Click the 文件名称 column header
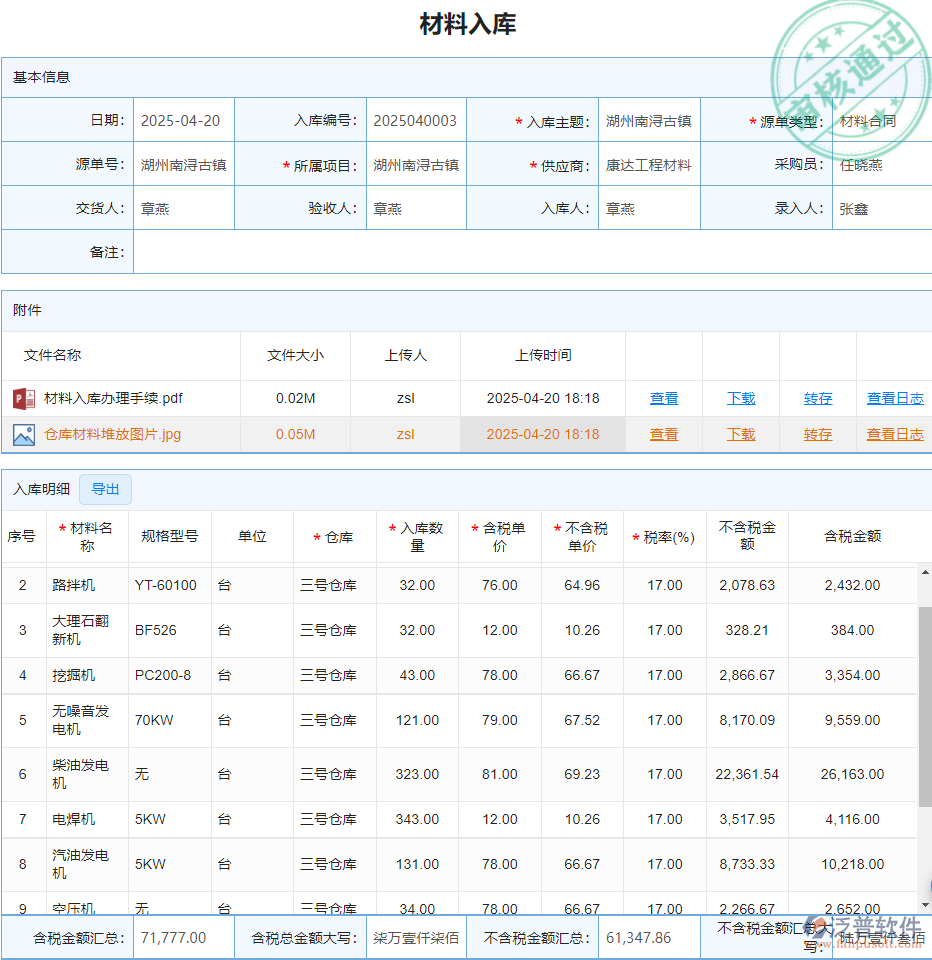The width and height of the screenshot is (932, 960). pos(53,355)
